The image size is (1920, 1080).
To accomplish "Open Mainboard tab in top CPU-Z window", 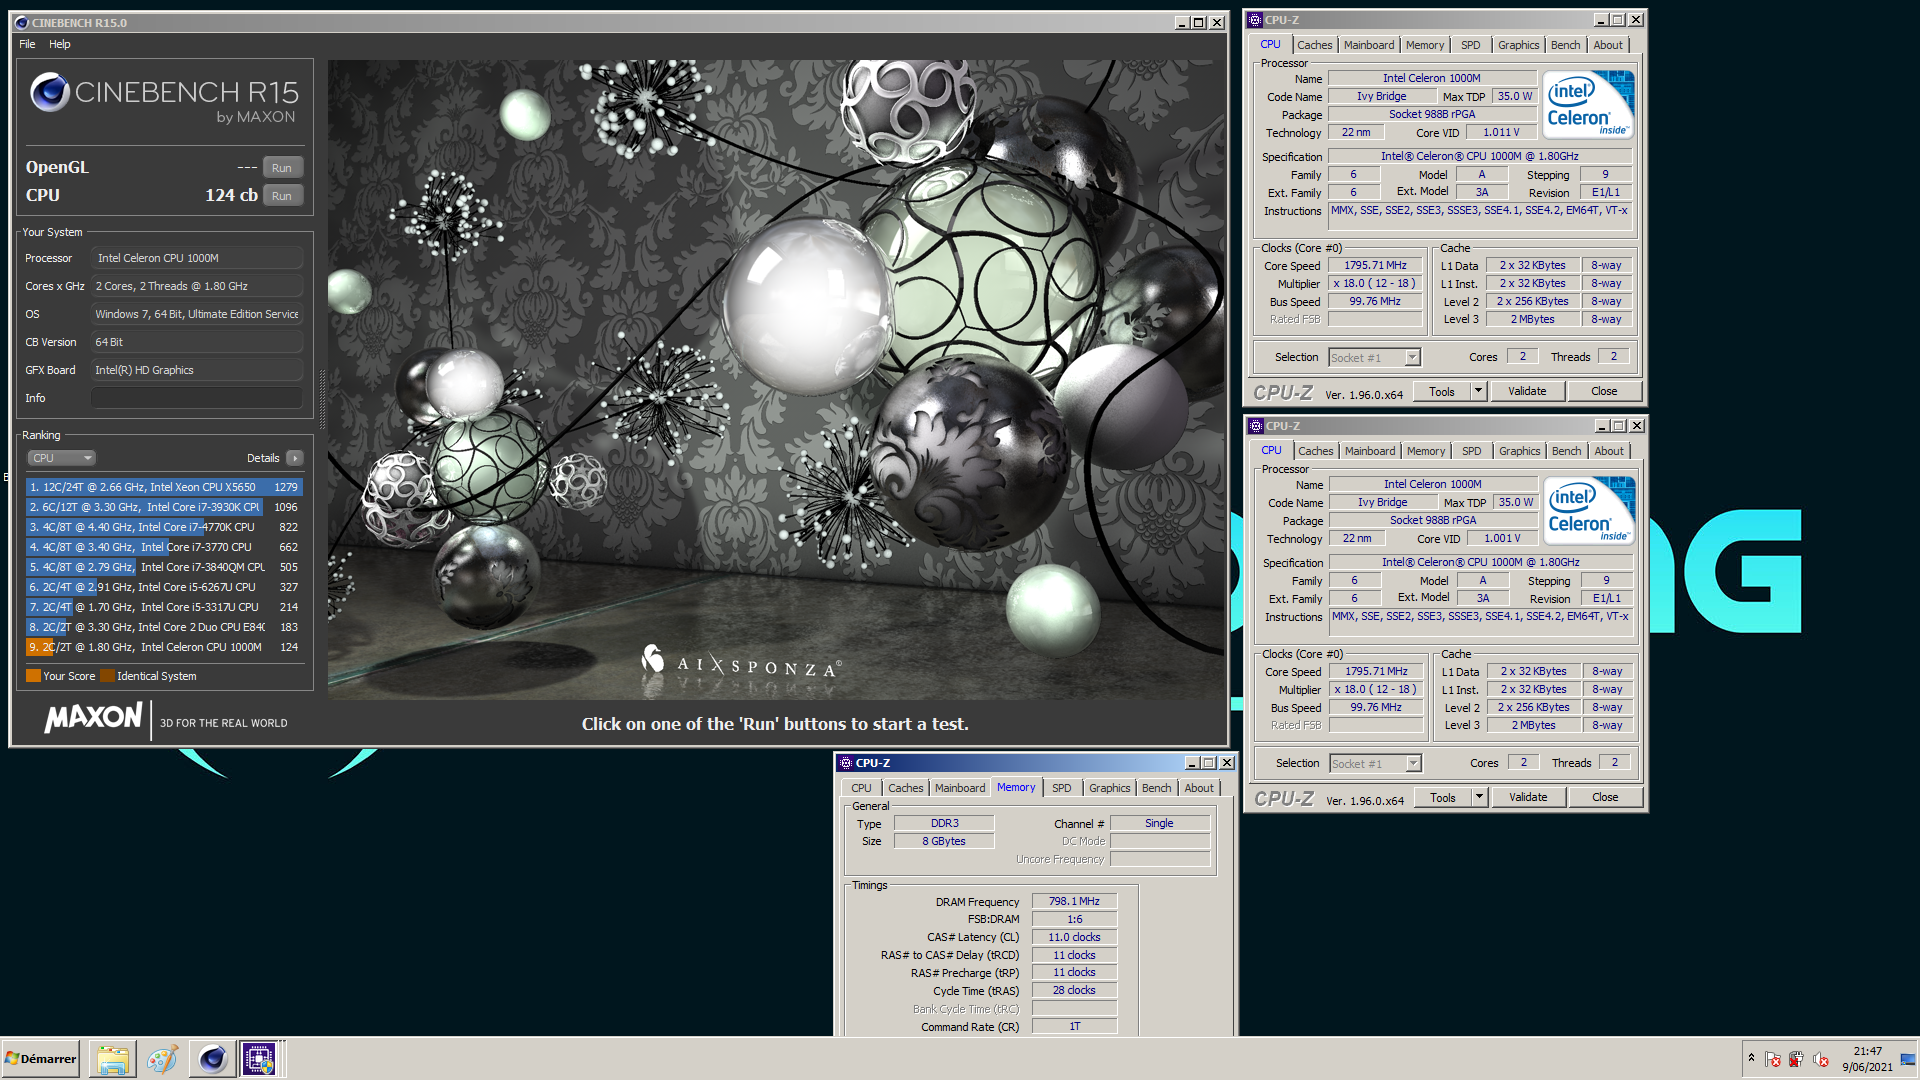I will pyautogui.click(x=1368, y=45).
